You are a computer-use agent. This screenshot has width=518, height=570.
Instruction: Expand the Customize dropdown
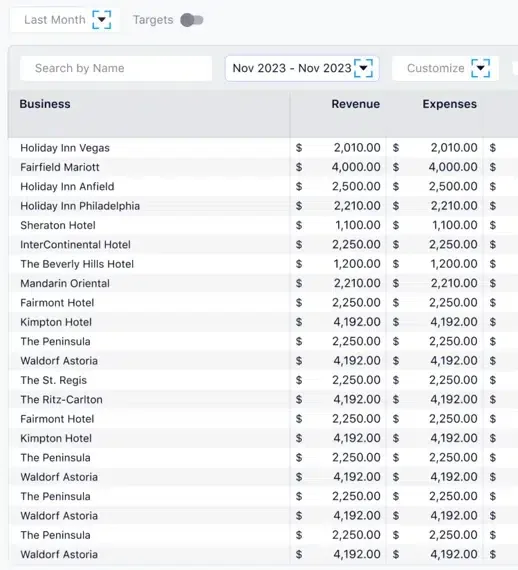445,68
